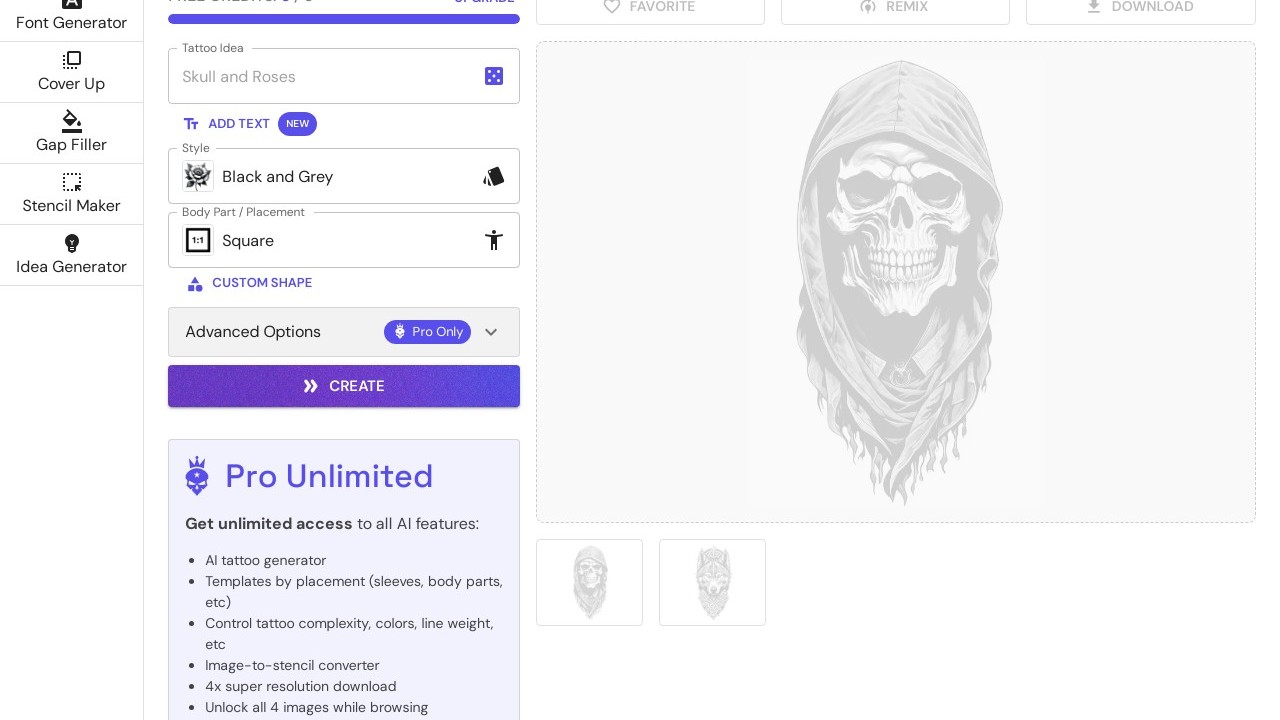Favorite the generated tattoo image
The height and width of the screenshot is (720, 1280).
pos(650,8)
